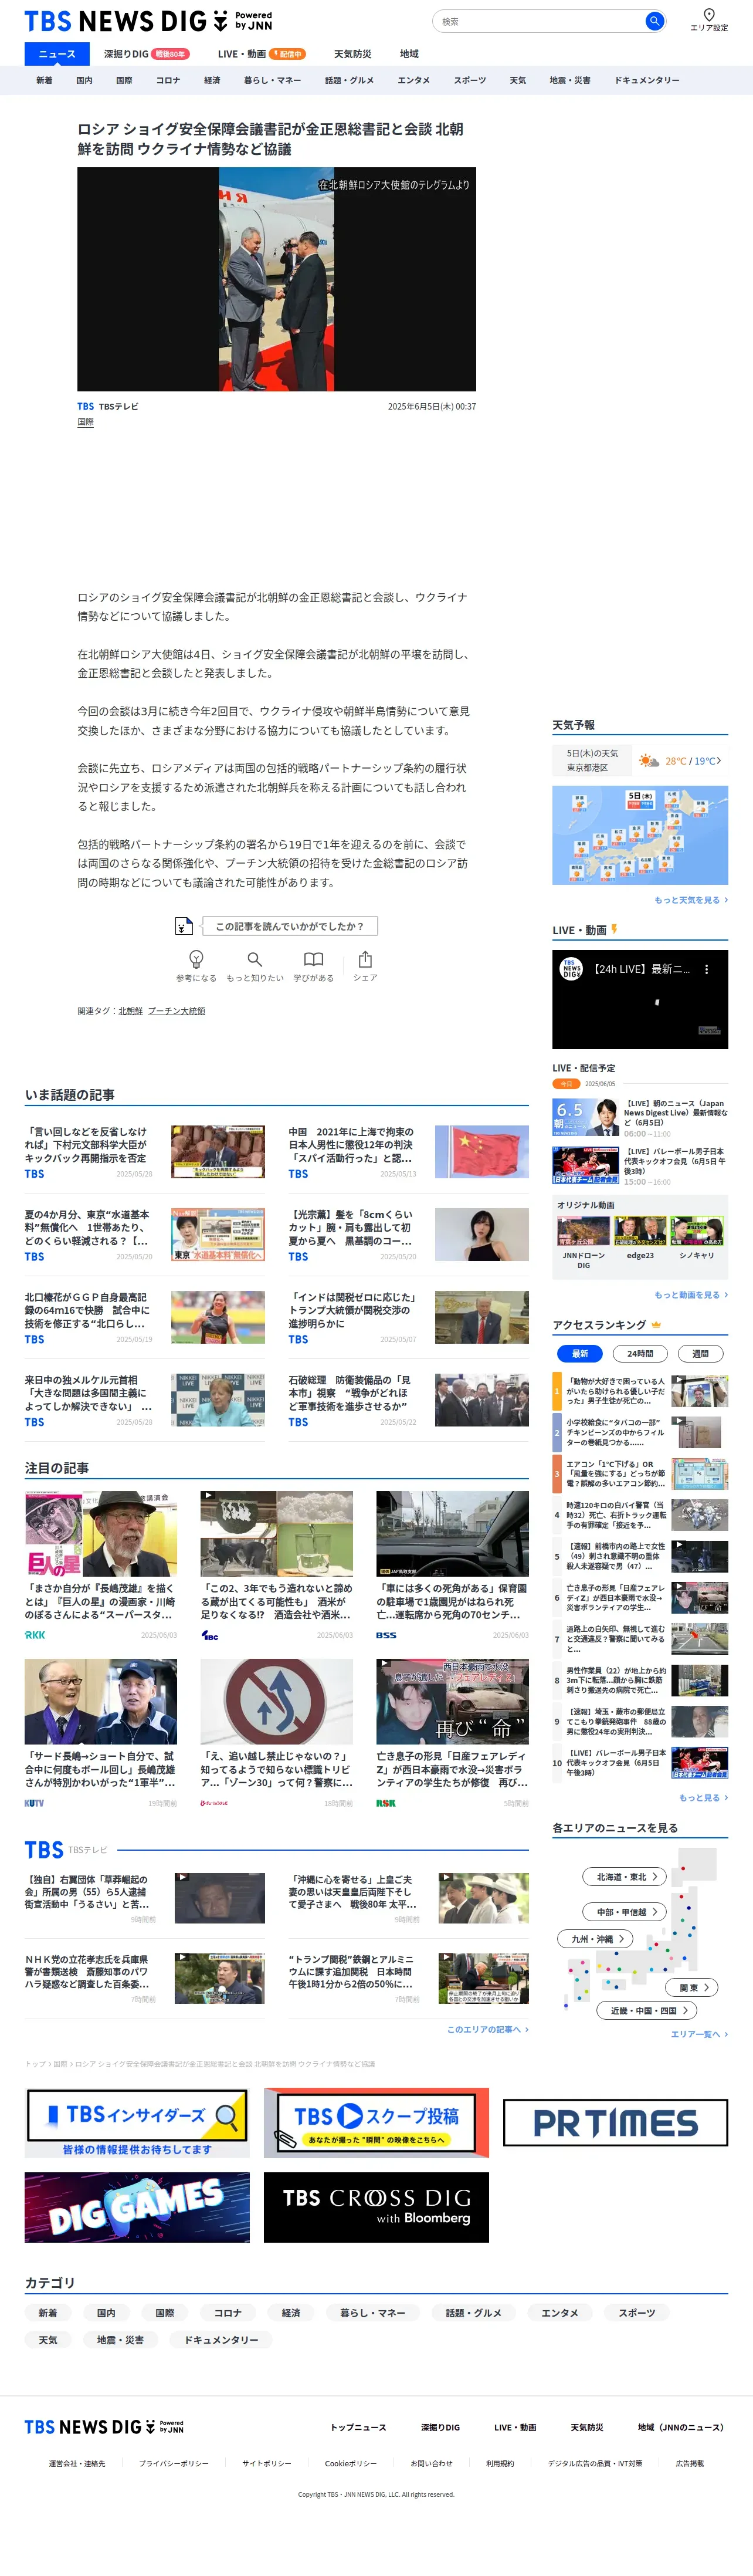This screenshot has width=753, height=2576.
Task: Open the スポーツ category pill
Action: (x=636, y=2313)
